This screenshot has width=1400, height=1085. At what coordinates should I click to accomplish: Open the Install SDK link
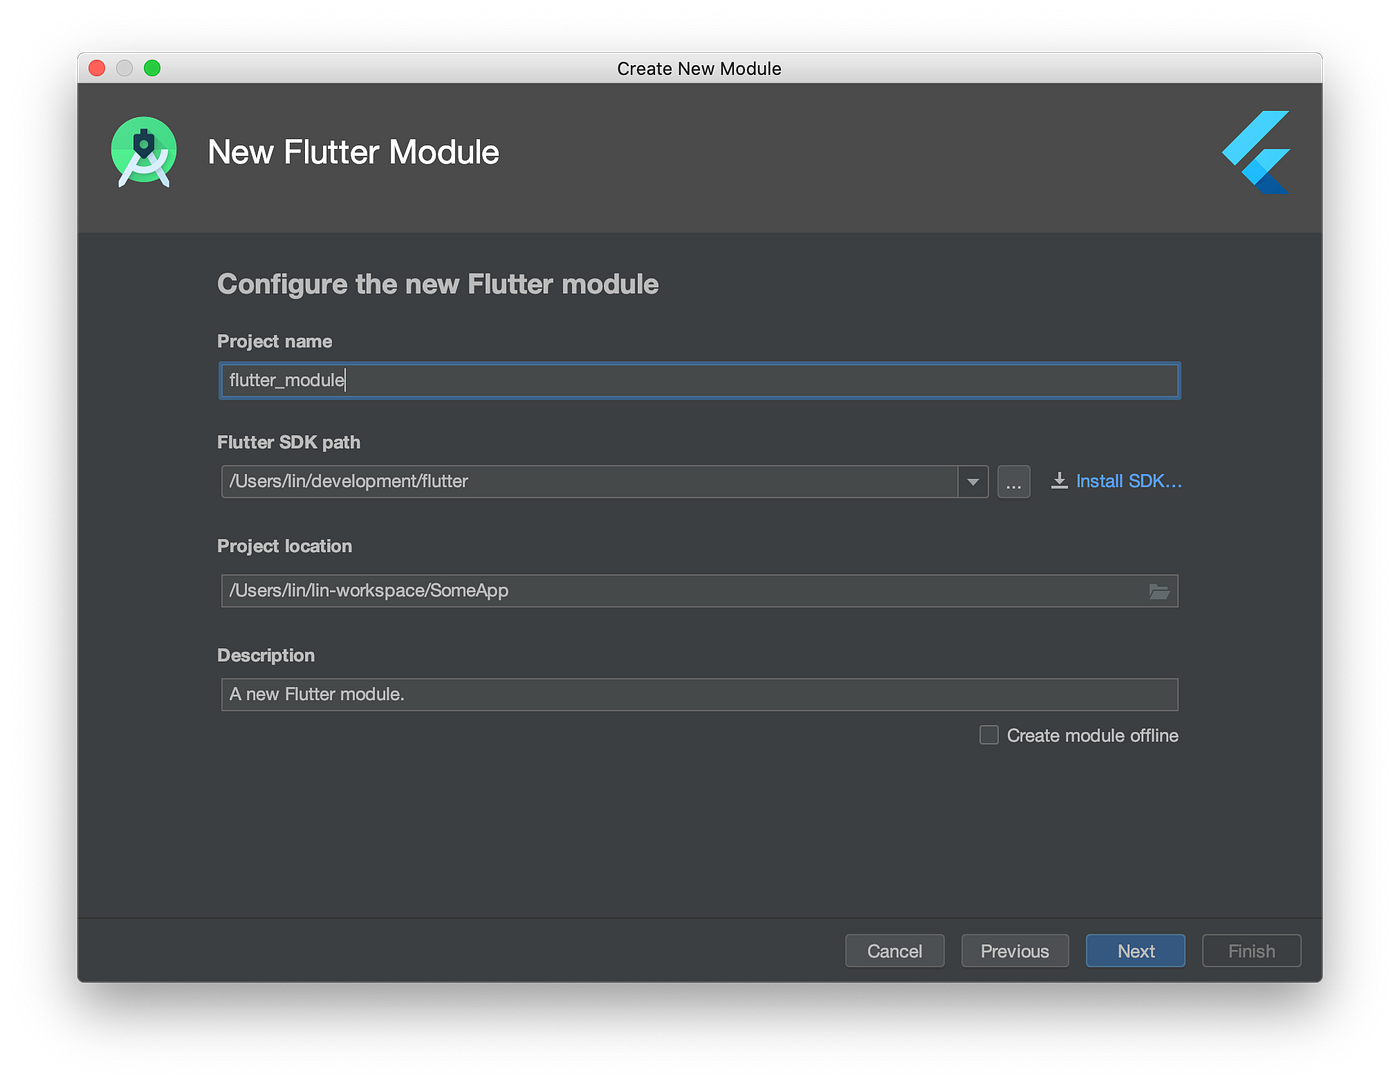pos(1128,481)
